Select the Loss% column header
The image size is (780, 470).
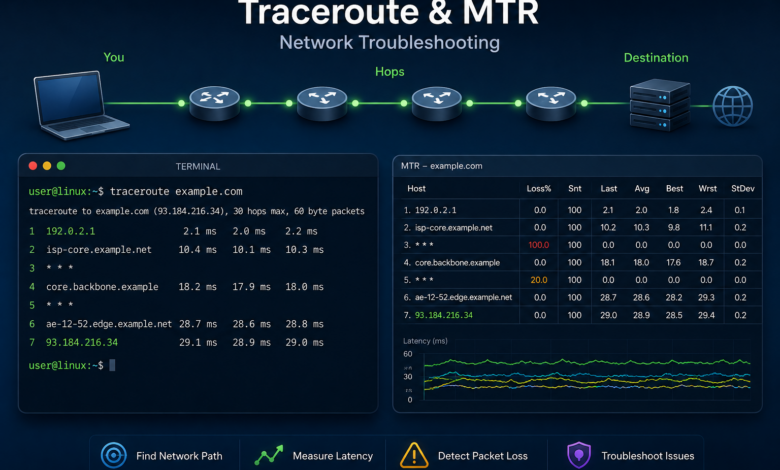click(539, 188)
